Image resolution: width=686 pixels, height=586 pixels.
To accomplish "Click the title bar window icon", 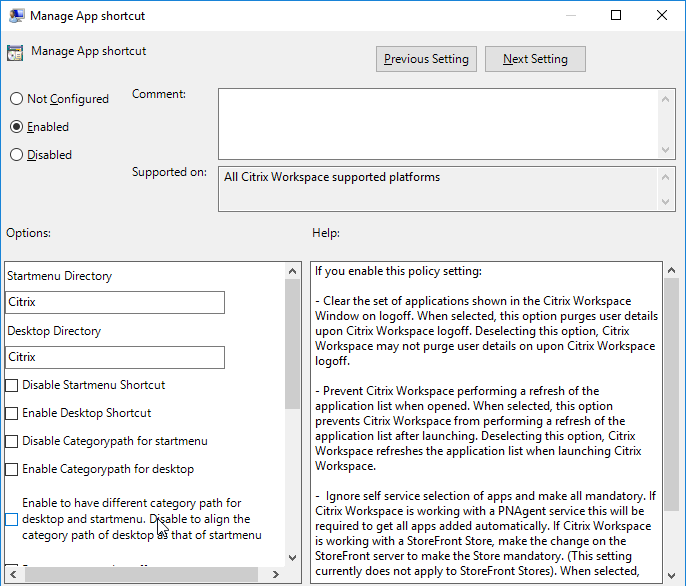I will click(x=17, y=16).
